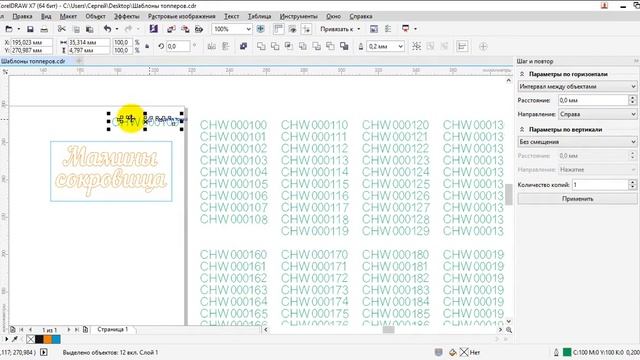Viewport: 640px width, 360px height.
Task: Click the Combine objects icon
Action: tap(244, 46)
